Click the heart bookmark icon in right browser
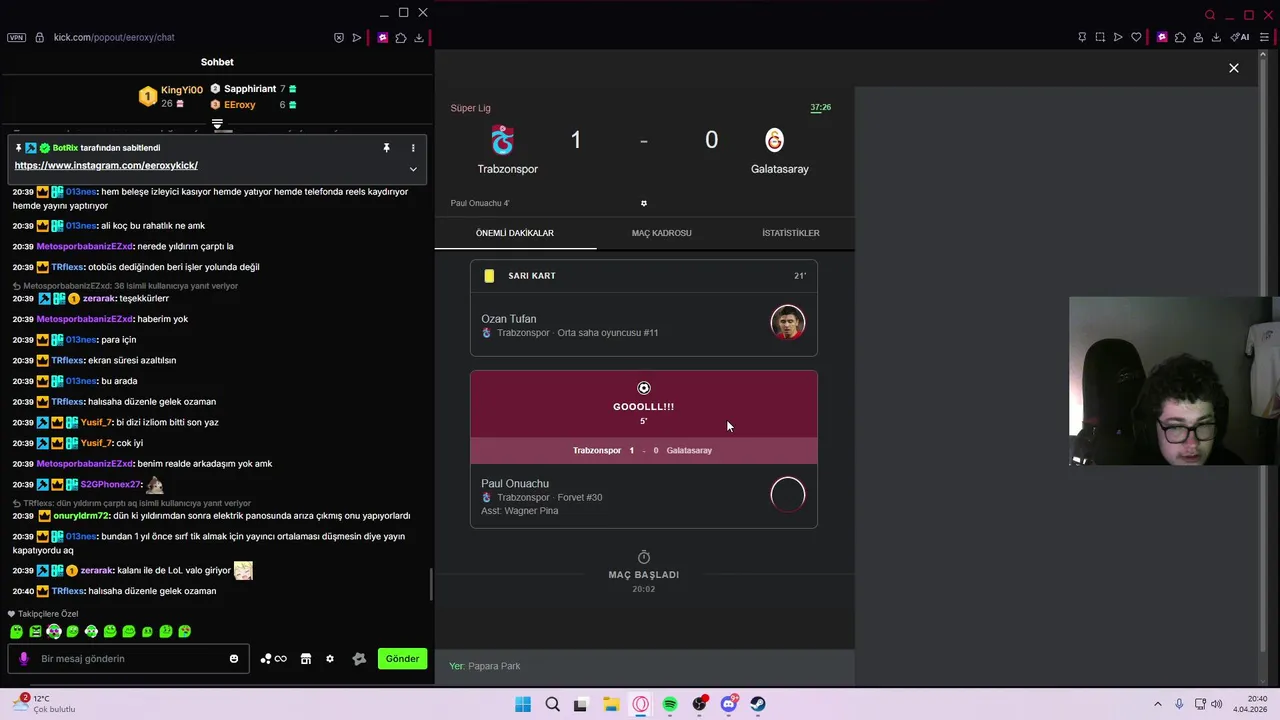The height and width of the screenshot is (720, 1280). (x=1136, y=38)
